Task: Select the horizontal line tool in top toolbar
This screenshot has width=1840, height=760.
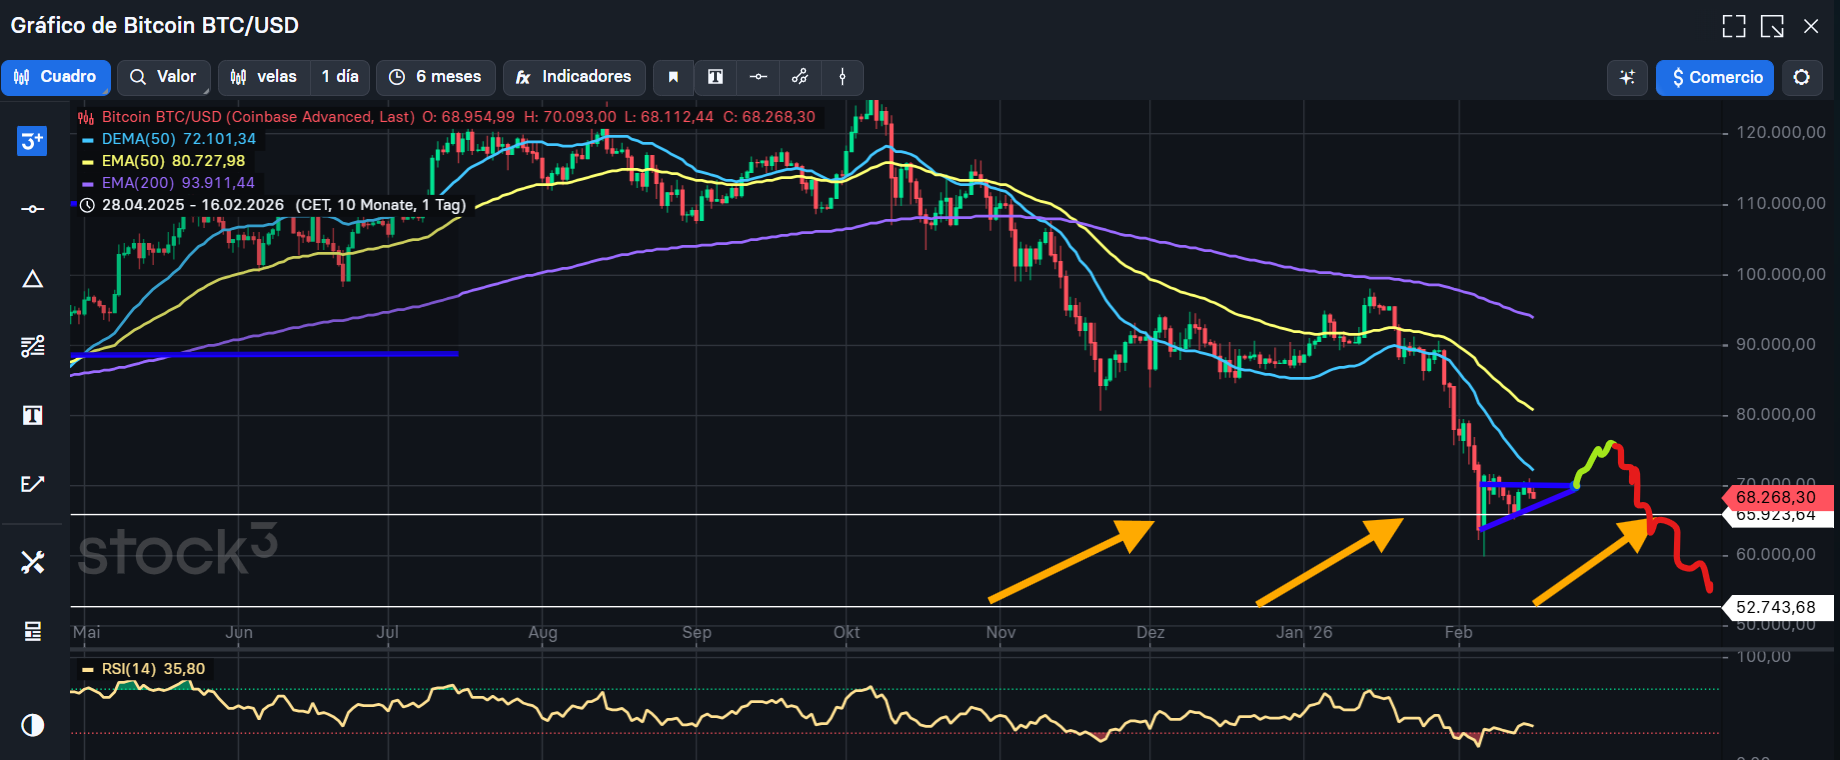Action: [x=758, y=77]
